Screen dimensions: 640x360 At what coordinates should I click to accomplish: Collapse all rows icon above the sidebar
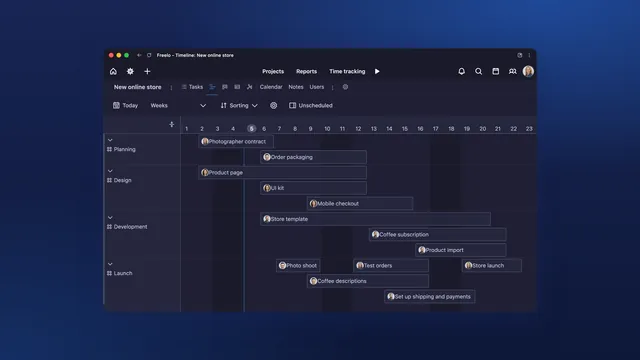pos(172,124)
